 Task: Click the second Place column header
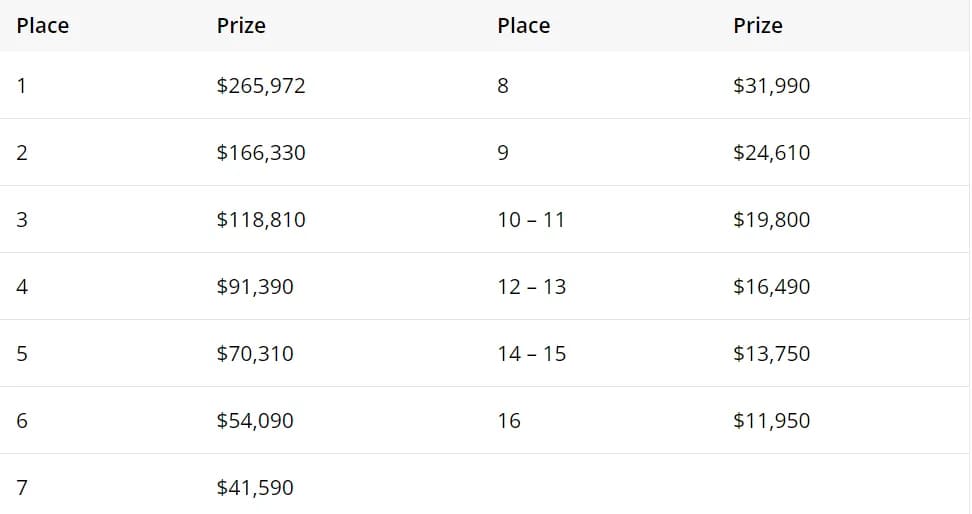click(x=523, y=26)
